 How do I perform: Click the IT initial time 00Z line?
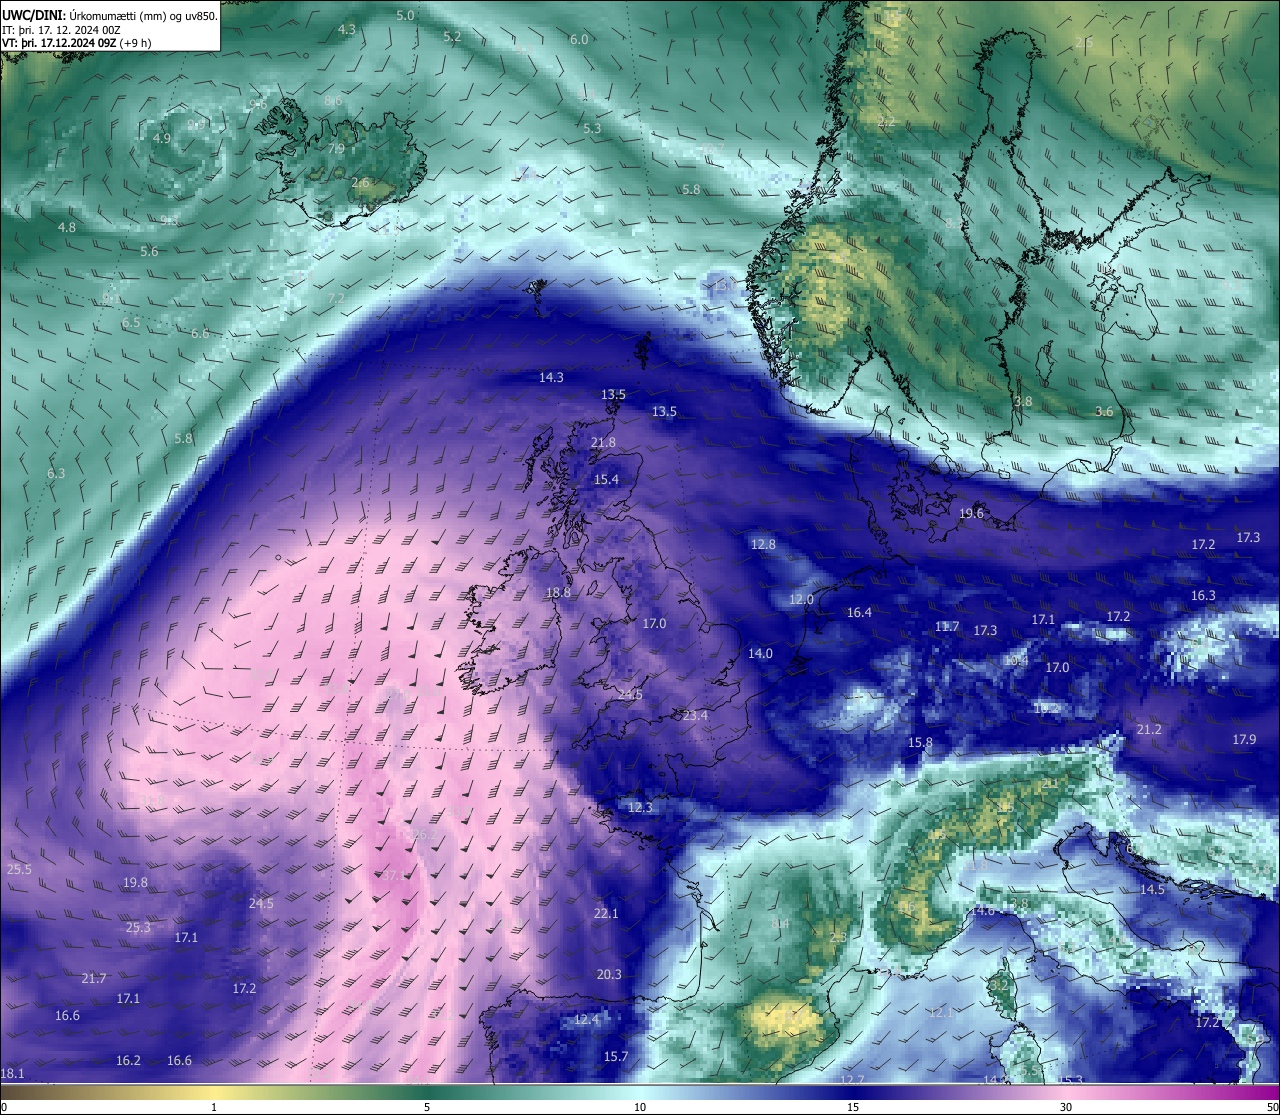(x=62, y=29)
